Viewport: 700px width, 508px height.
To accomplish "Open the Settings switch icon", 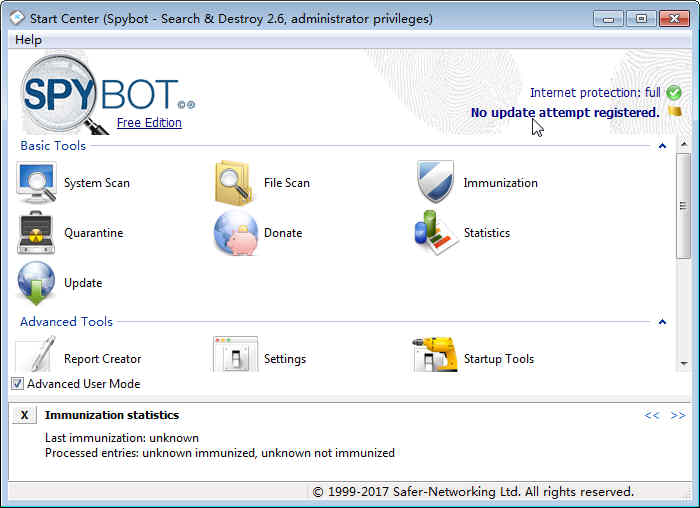I will (236, 354).
